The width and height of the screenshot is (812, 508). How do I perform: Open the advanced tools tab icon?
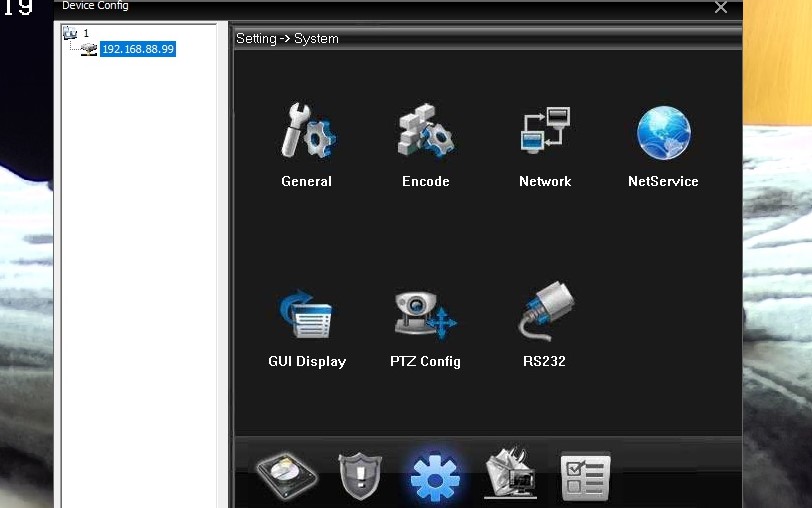pos(510,474)
